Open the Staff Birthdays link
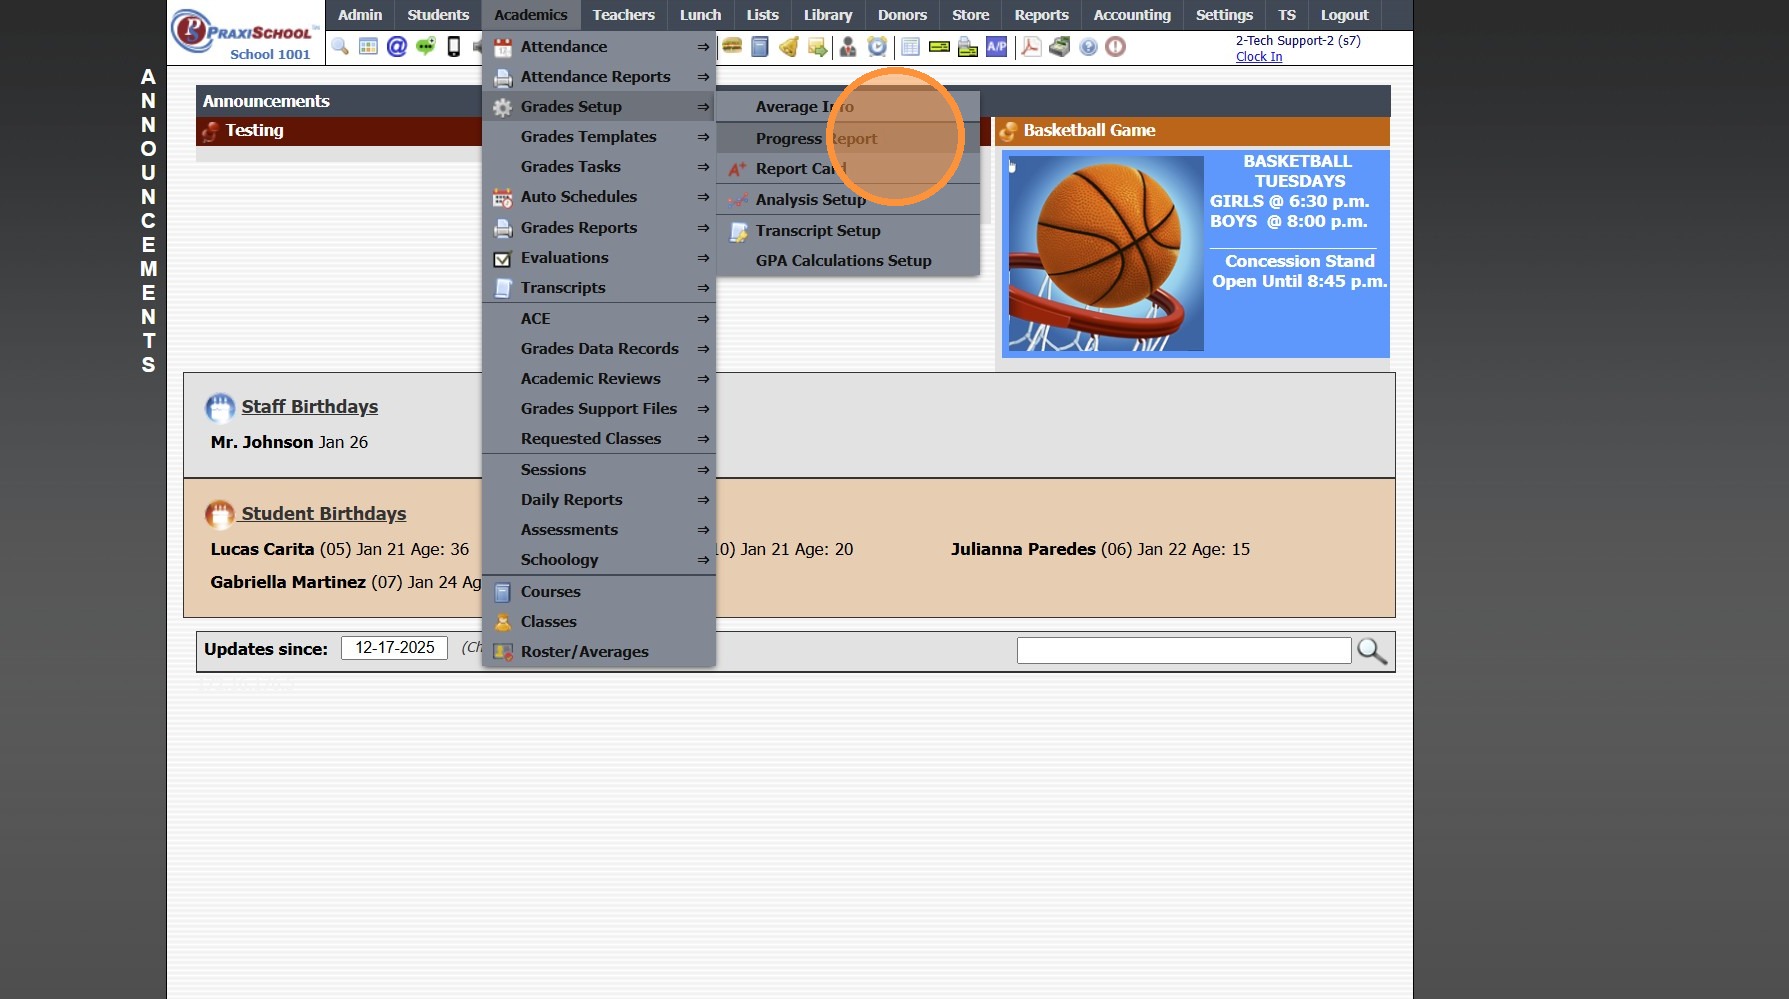This screenshot has height=999, width=1789. pos(310,407)
